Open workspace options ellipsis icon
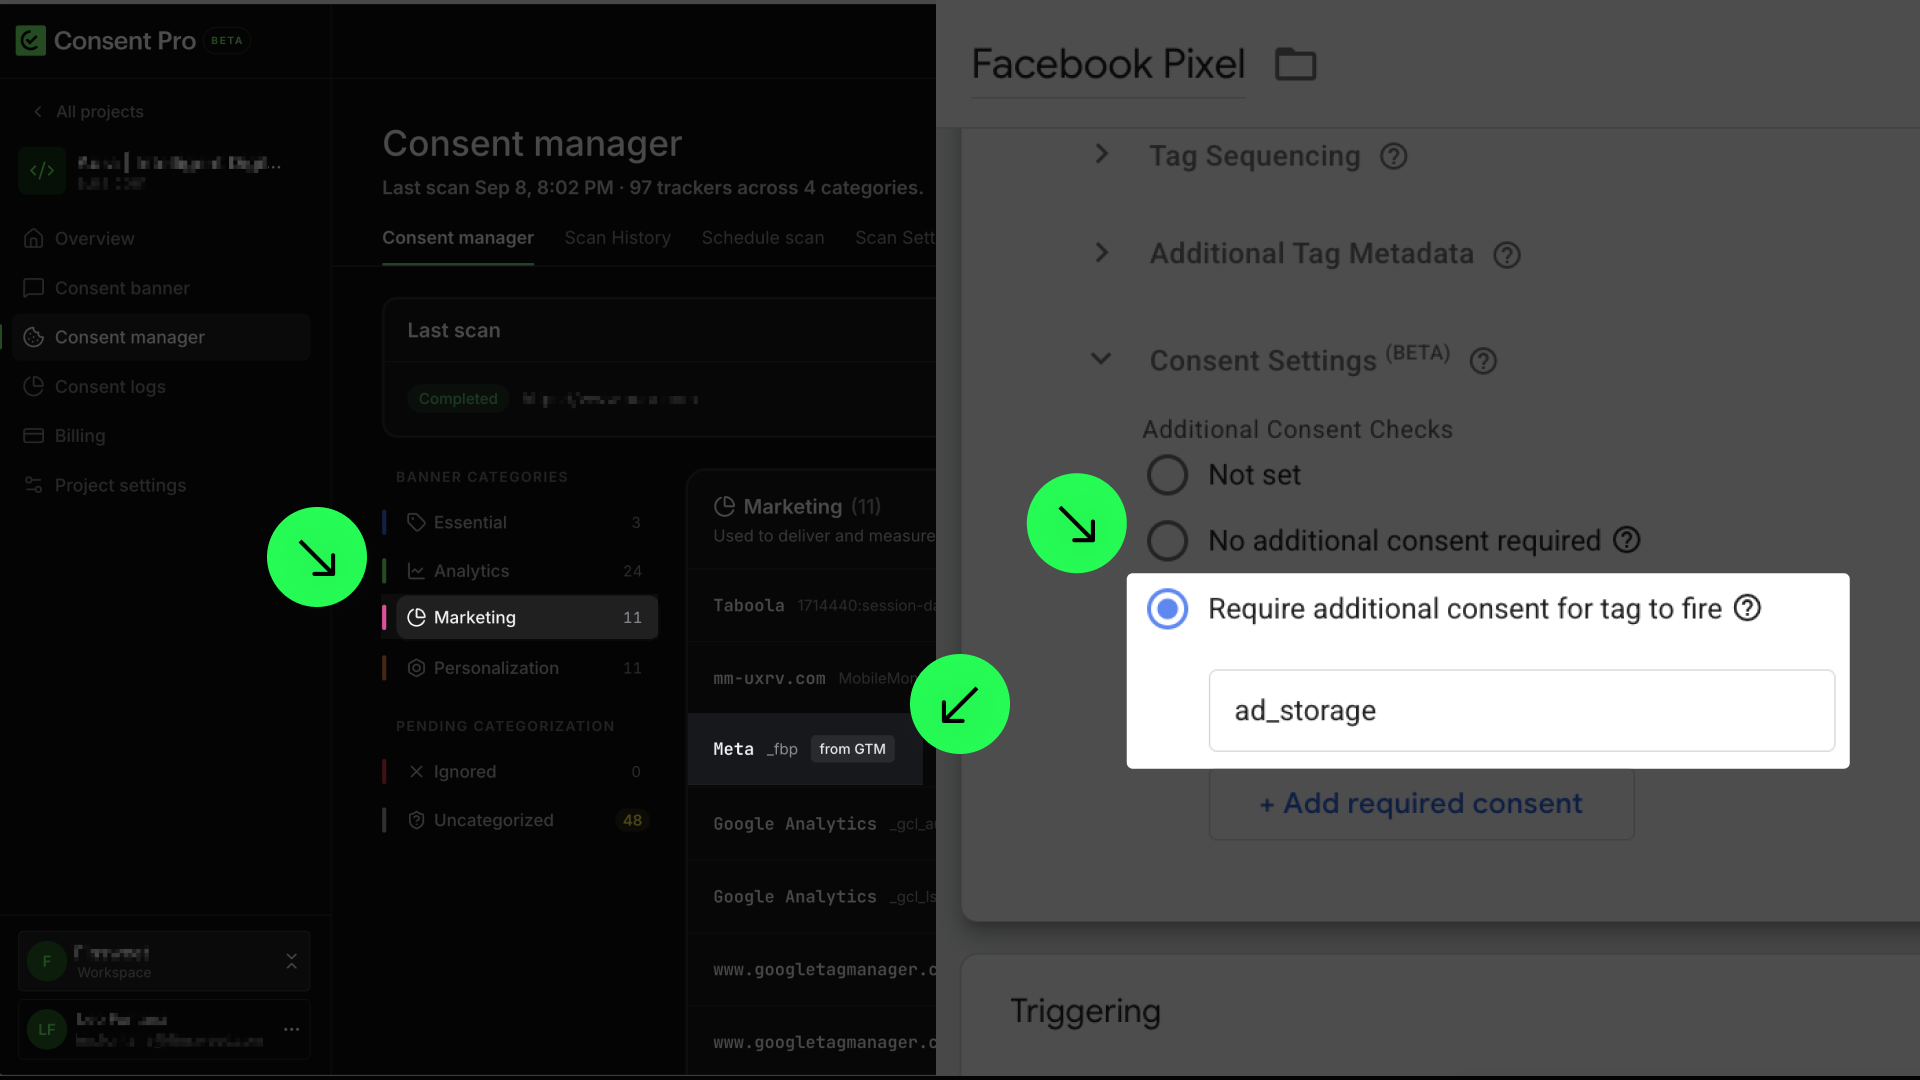1920x1080 pixels. (291, 1029)
